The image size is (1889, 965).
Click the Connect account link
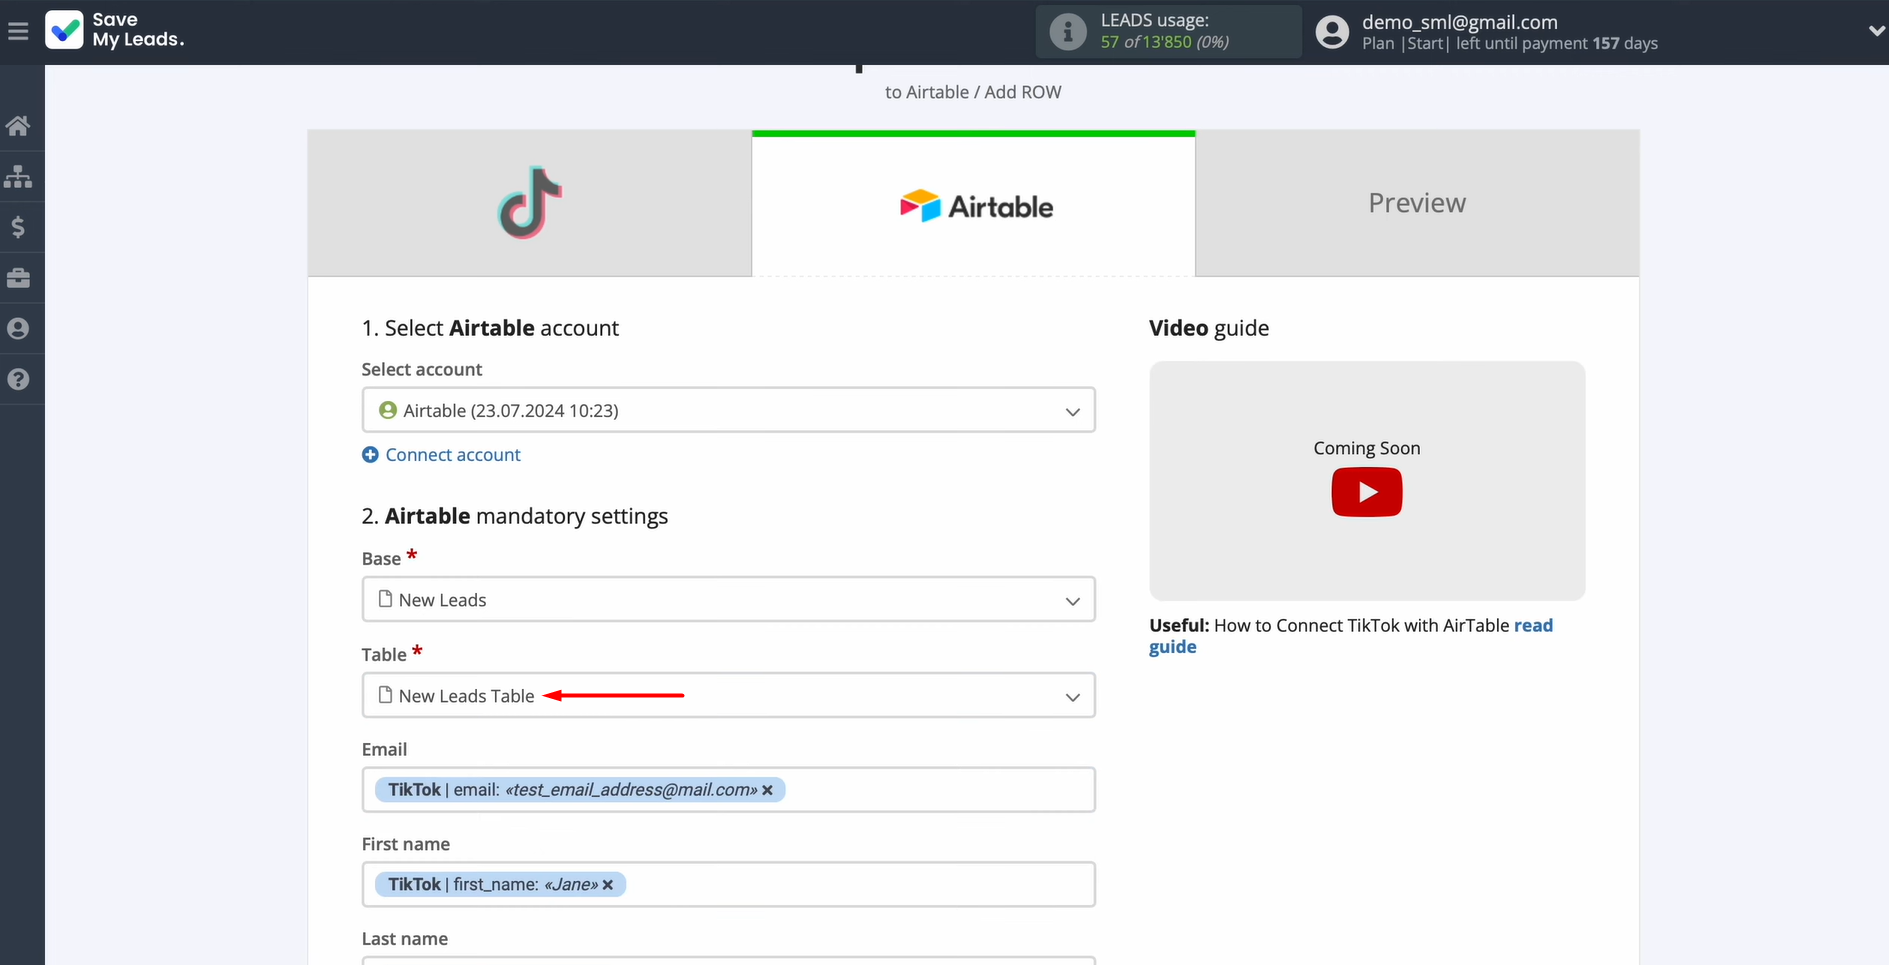[452, 455]
